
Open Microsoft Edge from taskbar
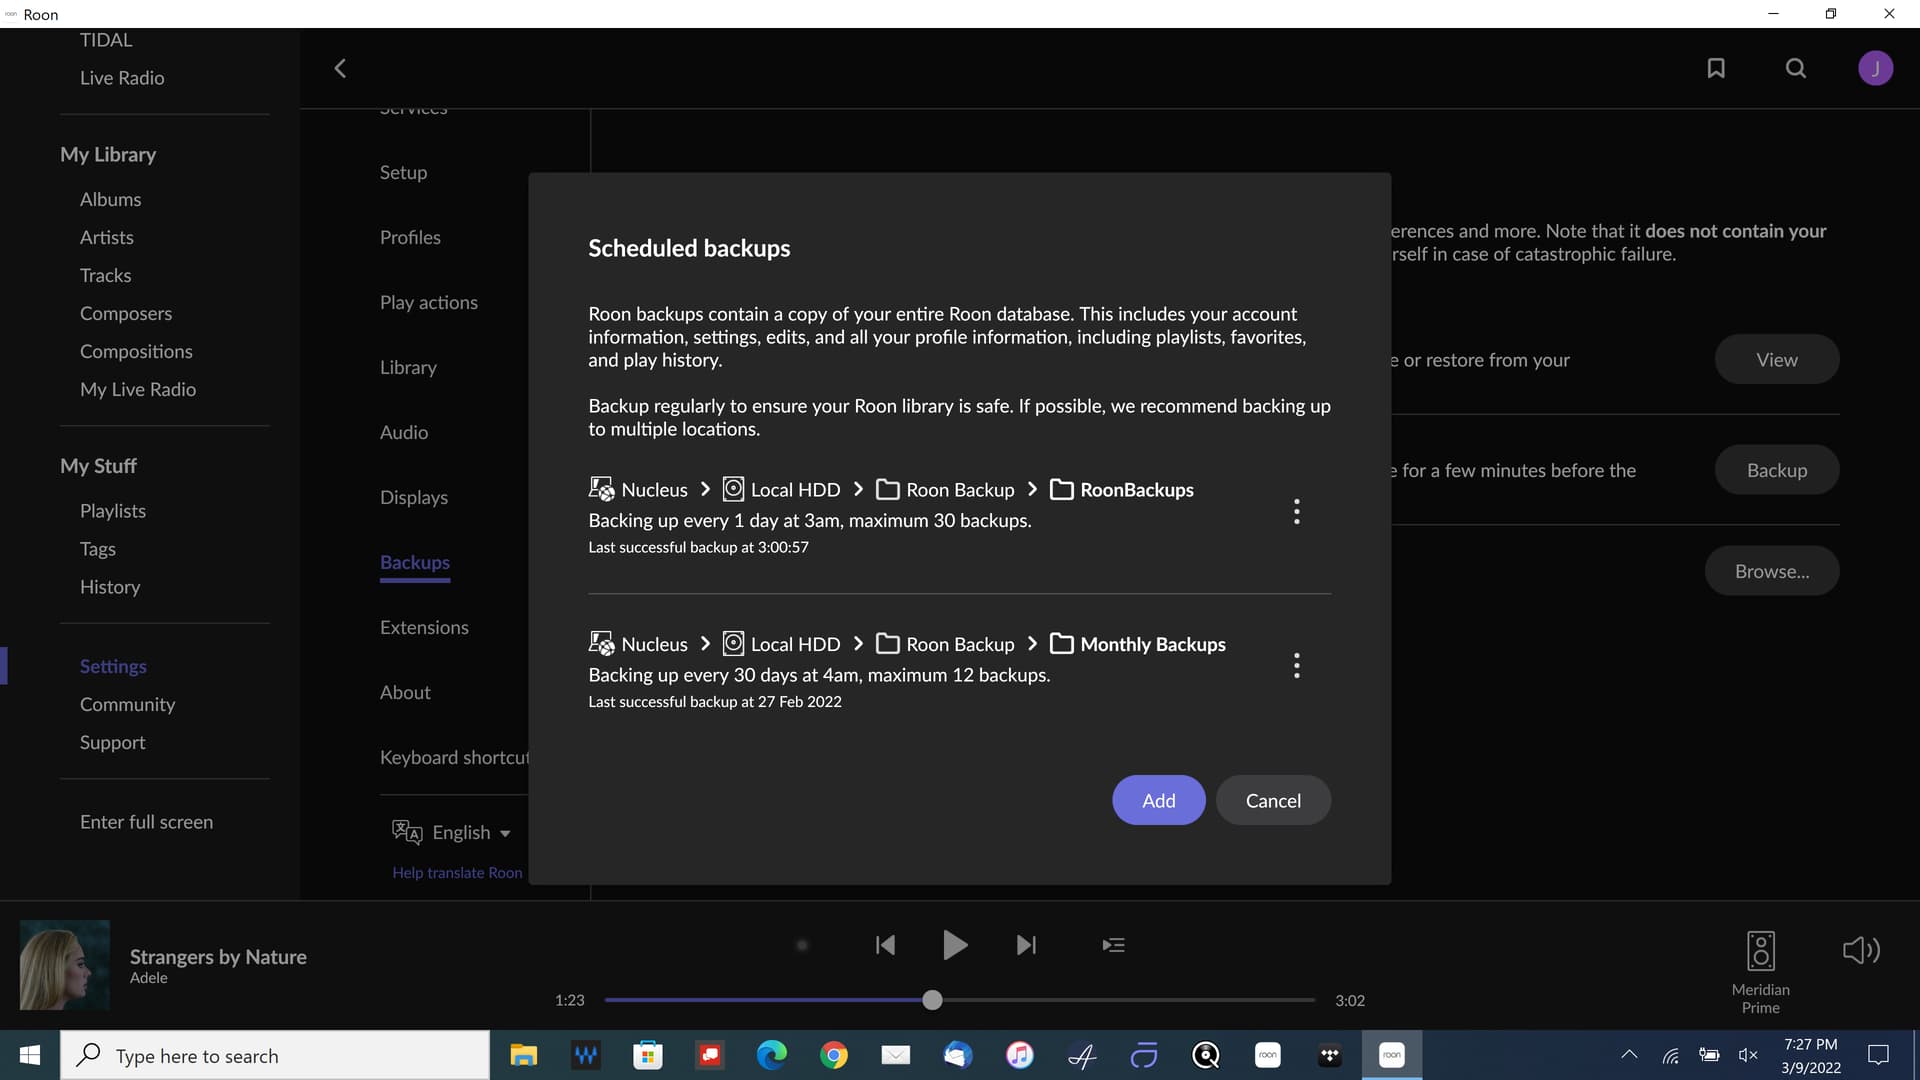(x=772, y=1055)
